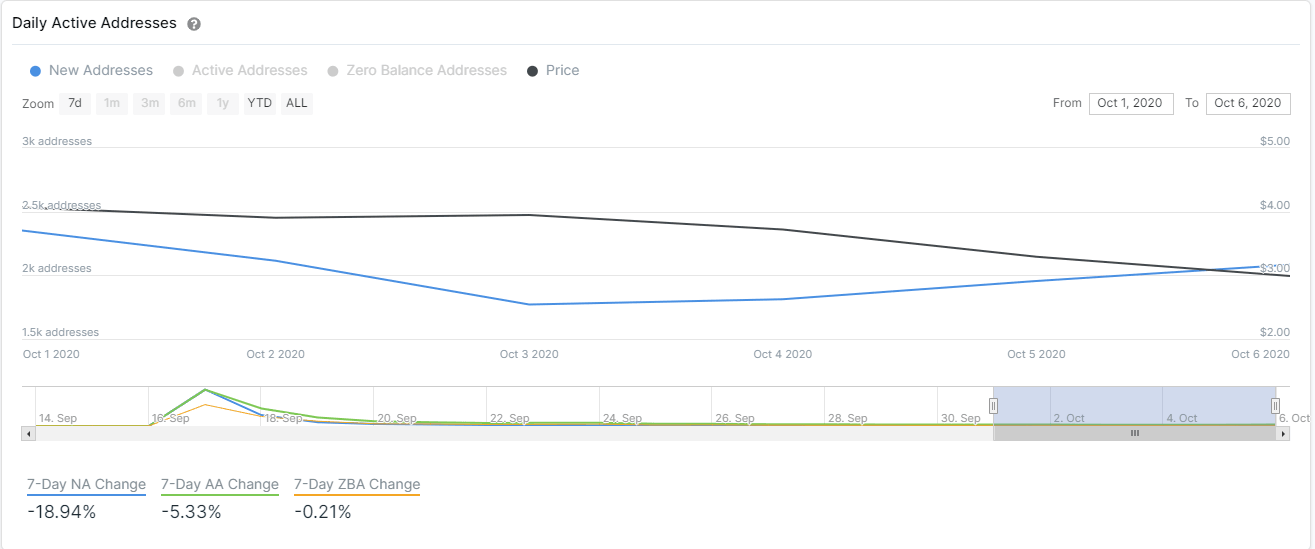This screenshot has height=549, width=1315.
Task: Click the From date field
Action: [1130, 103]
